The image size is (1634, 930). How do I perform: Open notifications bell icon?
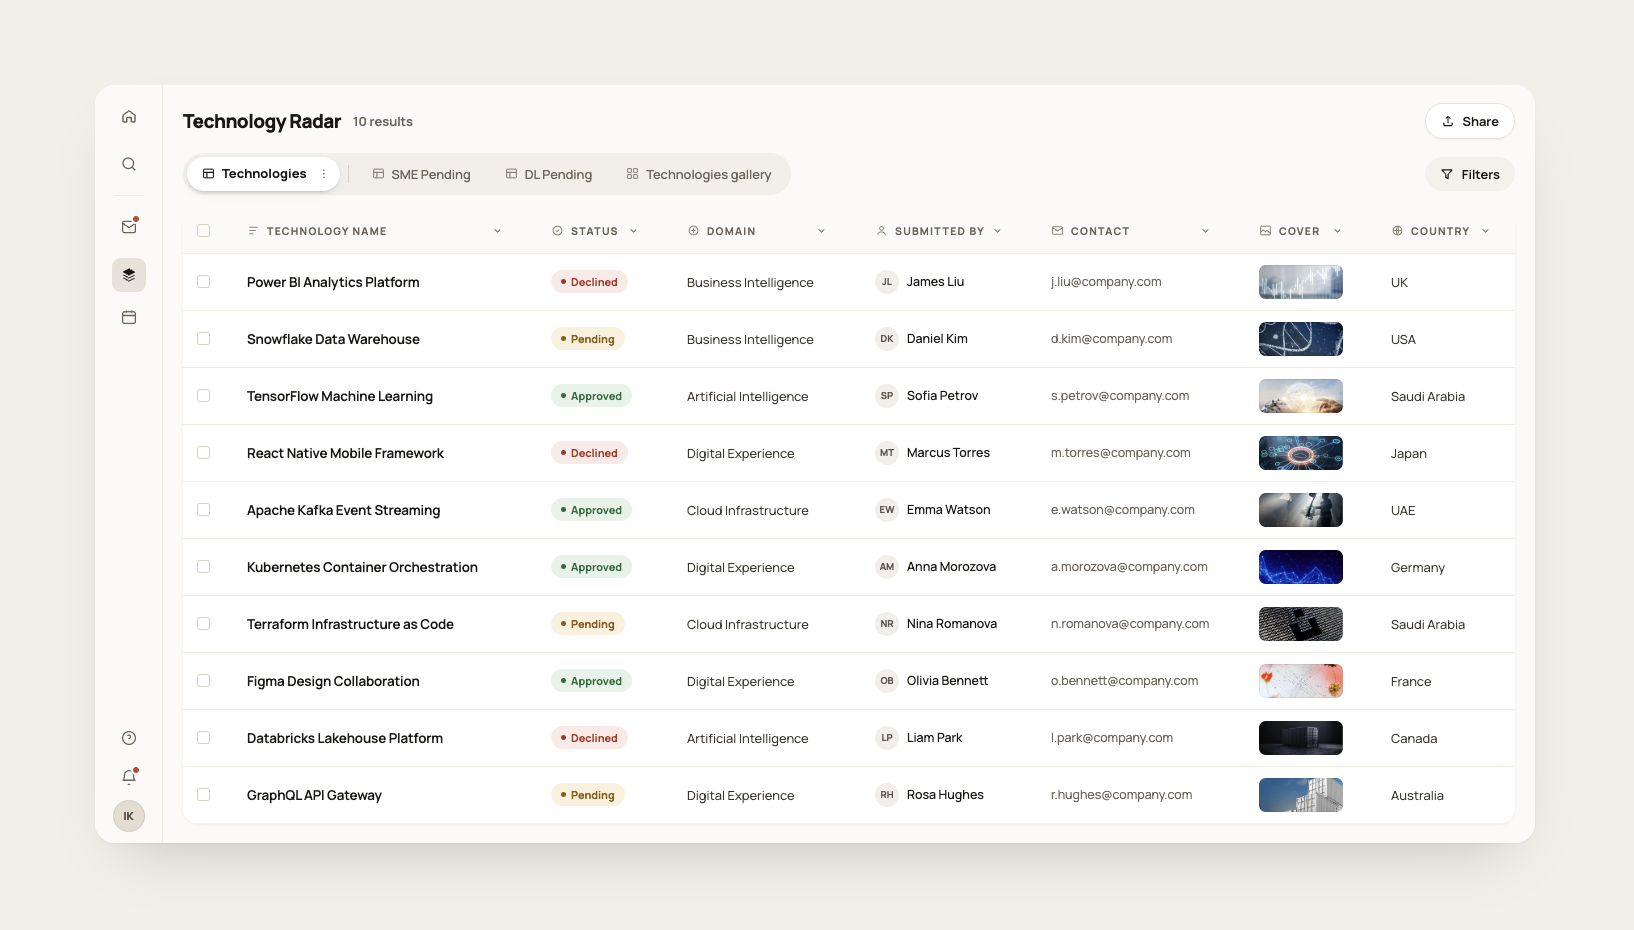(x=129, y=777)
